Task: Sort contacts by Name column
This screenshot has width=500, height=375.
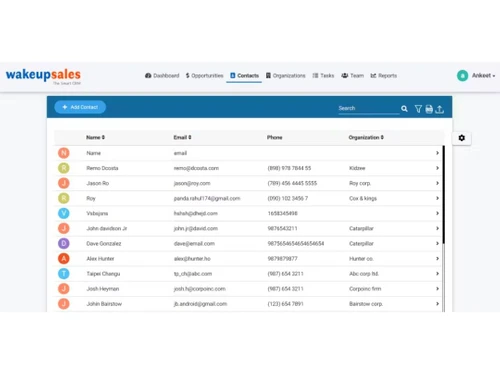Action: point(95,137)
